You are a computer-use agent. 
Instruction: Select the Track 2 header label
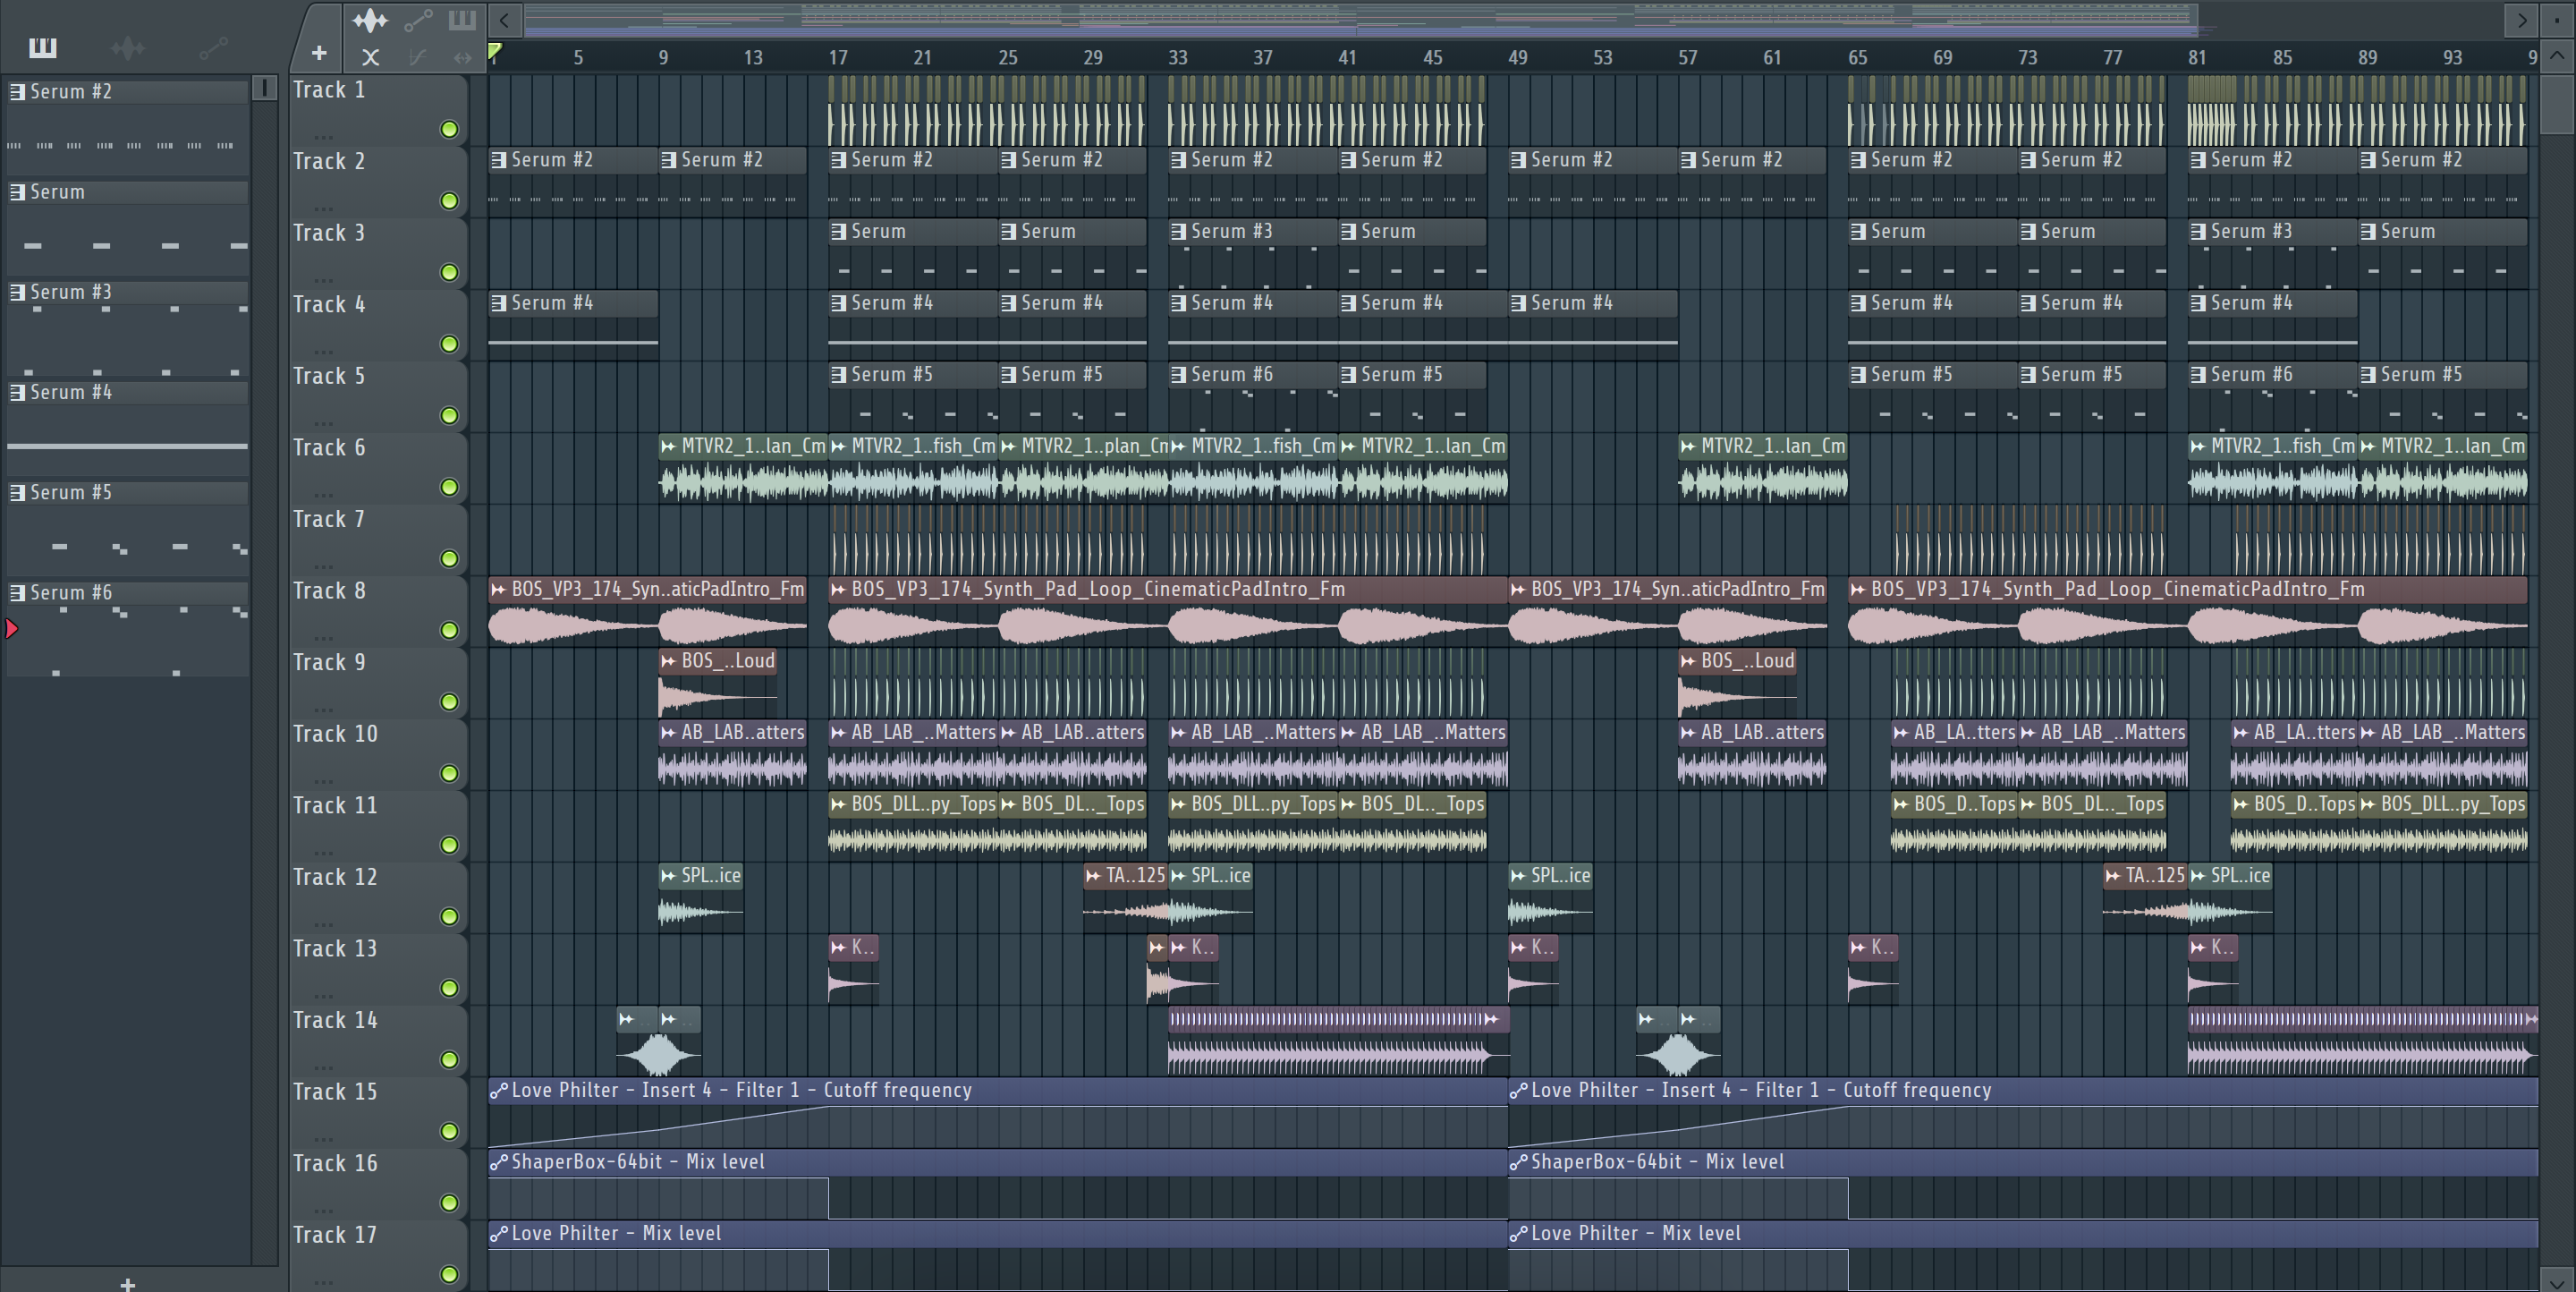pyautogui.click(x=329, y=161)
